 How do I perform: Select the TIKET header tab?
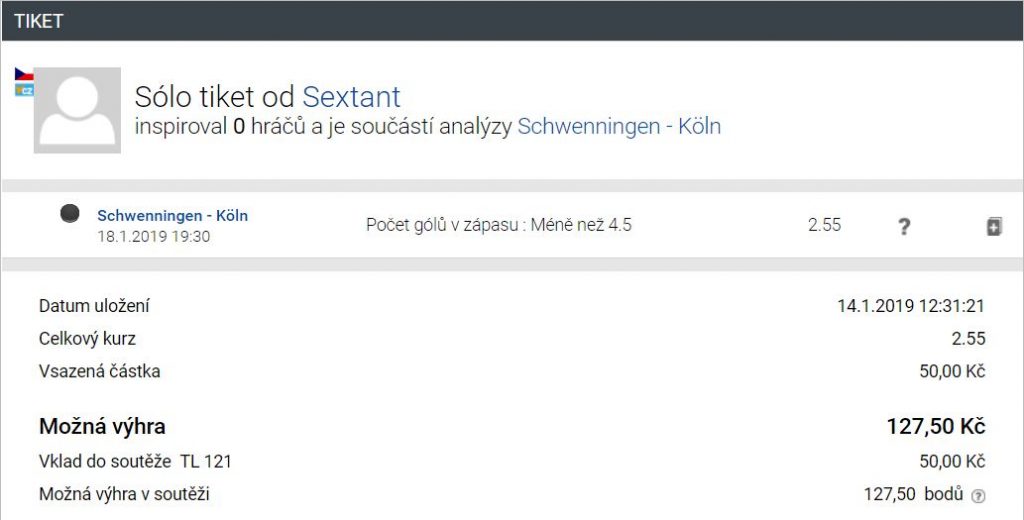coord(39,20)
